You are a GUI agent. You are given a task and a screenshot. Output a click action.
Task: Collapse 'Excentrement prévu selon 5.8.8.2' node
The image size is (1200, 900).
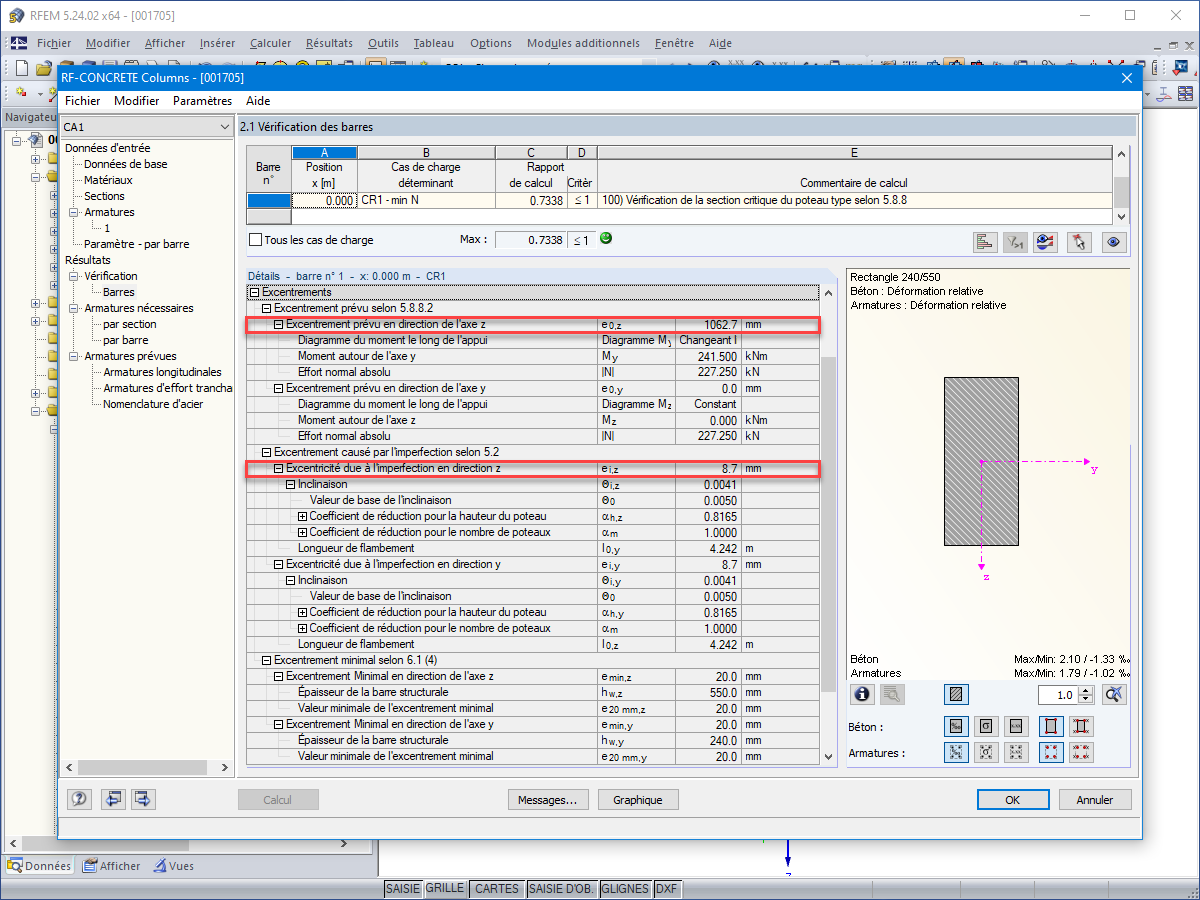pos(266,308)
